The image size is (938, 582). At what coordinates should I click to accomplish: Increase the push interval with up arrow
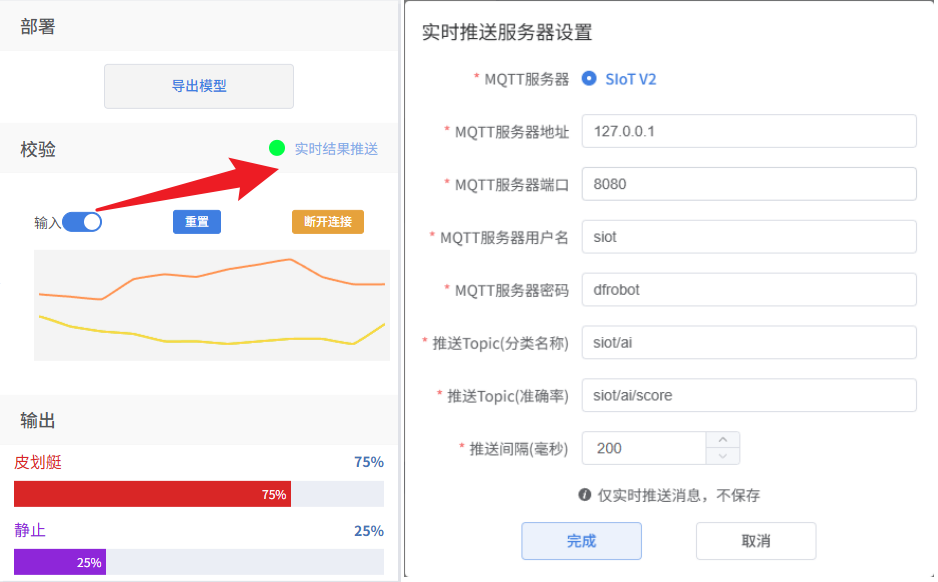[723, 440]
